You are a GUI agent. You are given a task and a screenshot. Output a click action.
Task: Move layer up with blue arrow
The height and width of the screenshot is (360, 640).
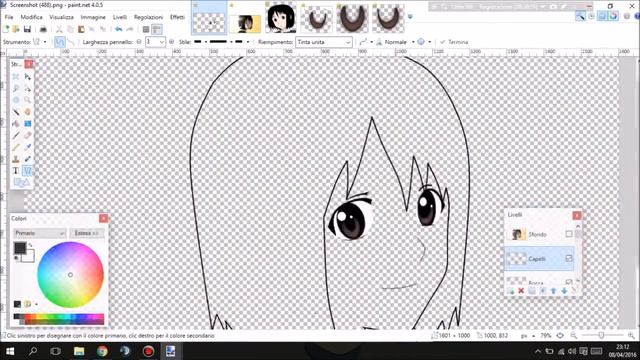(553, 291)
